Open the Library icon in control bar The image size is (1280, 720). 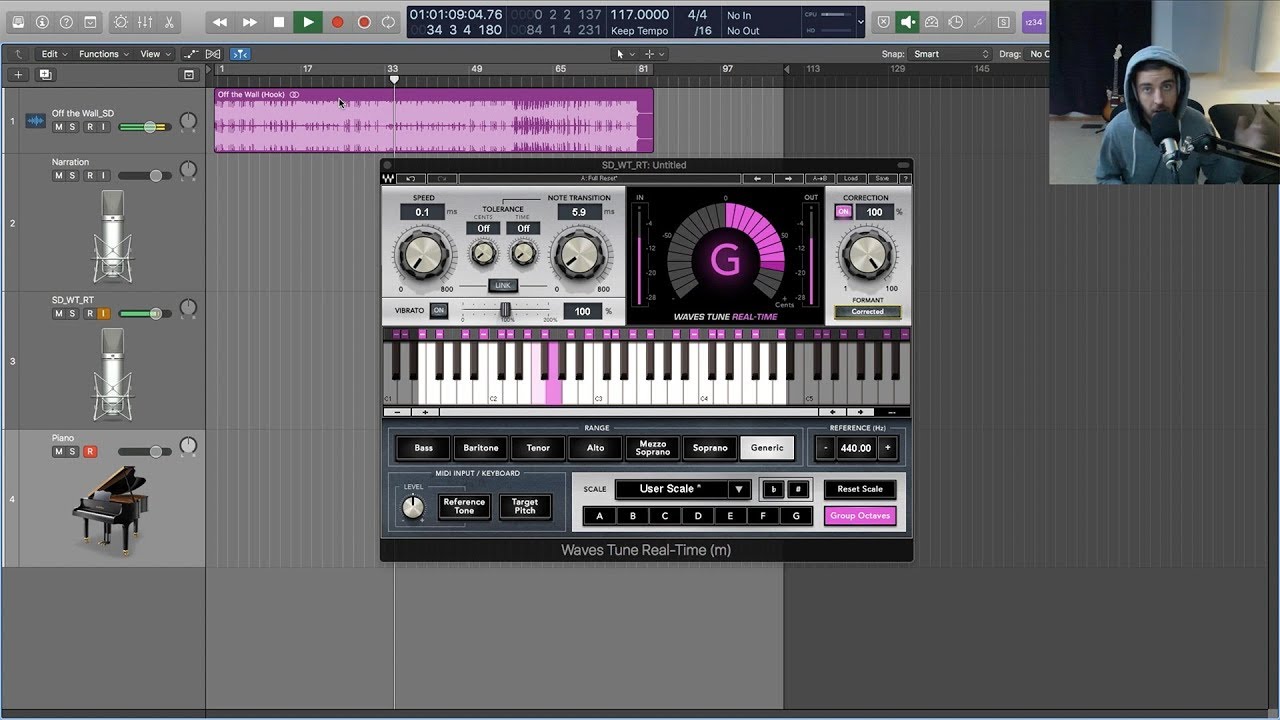click(x=18, y=22)
